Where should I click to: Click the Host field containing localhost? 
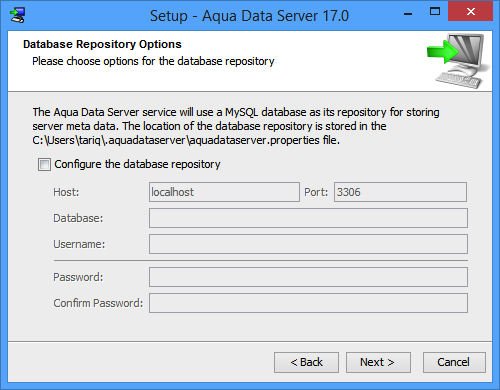224,192
